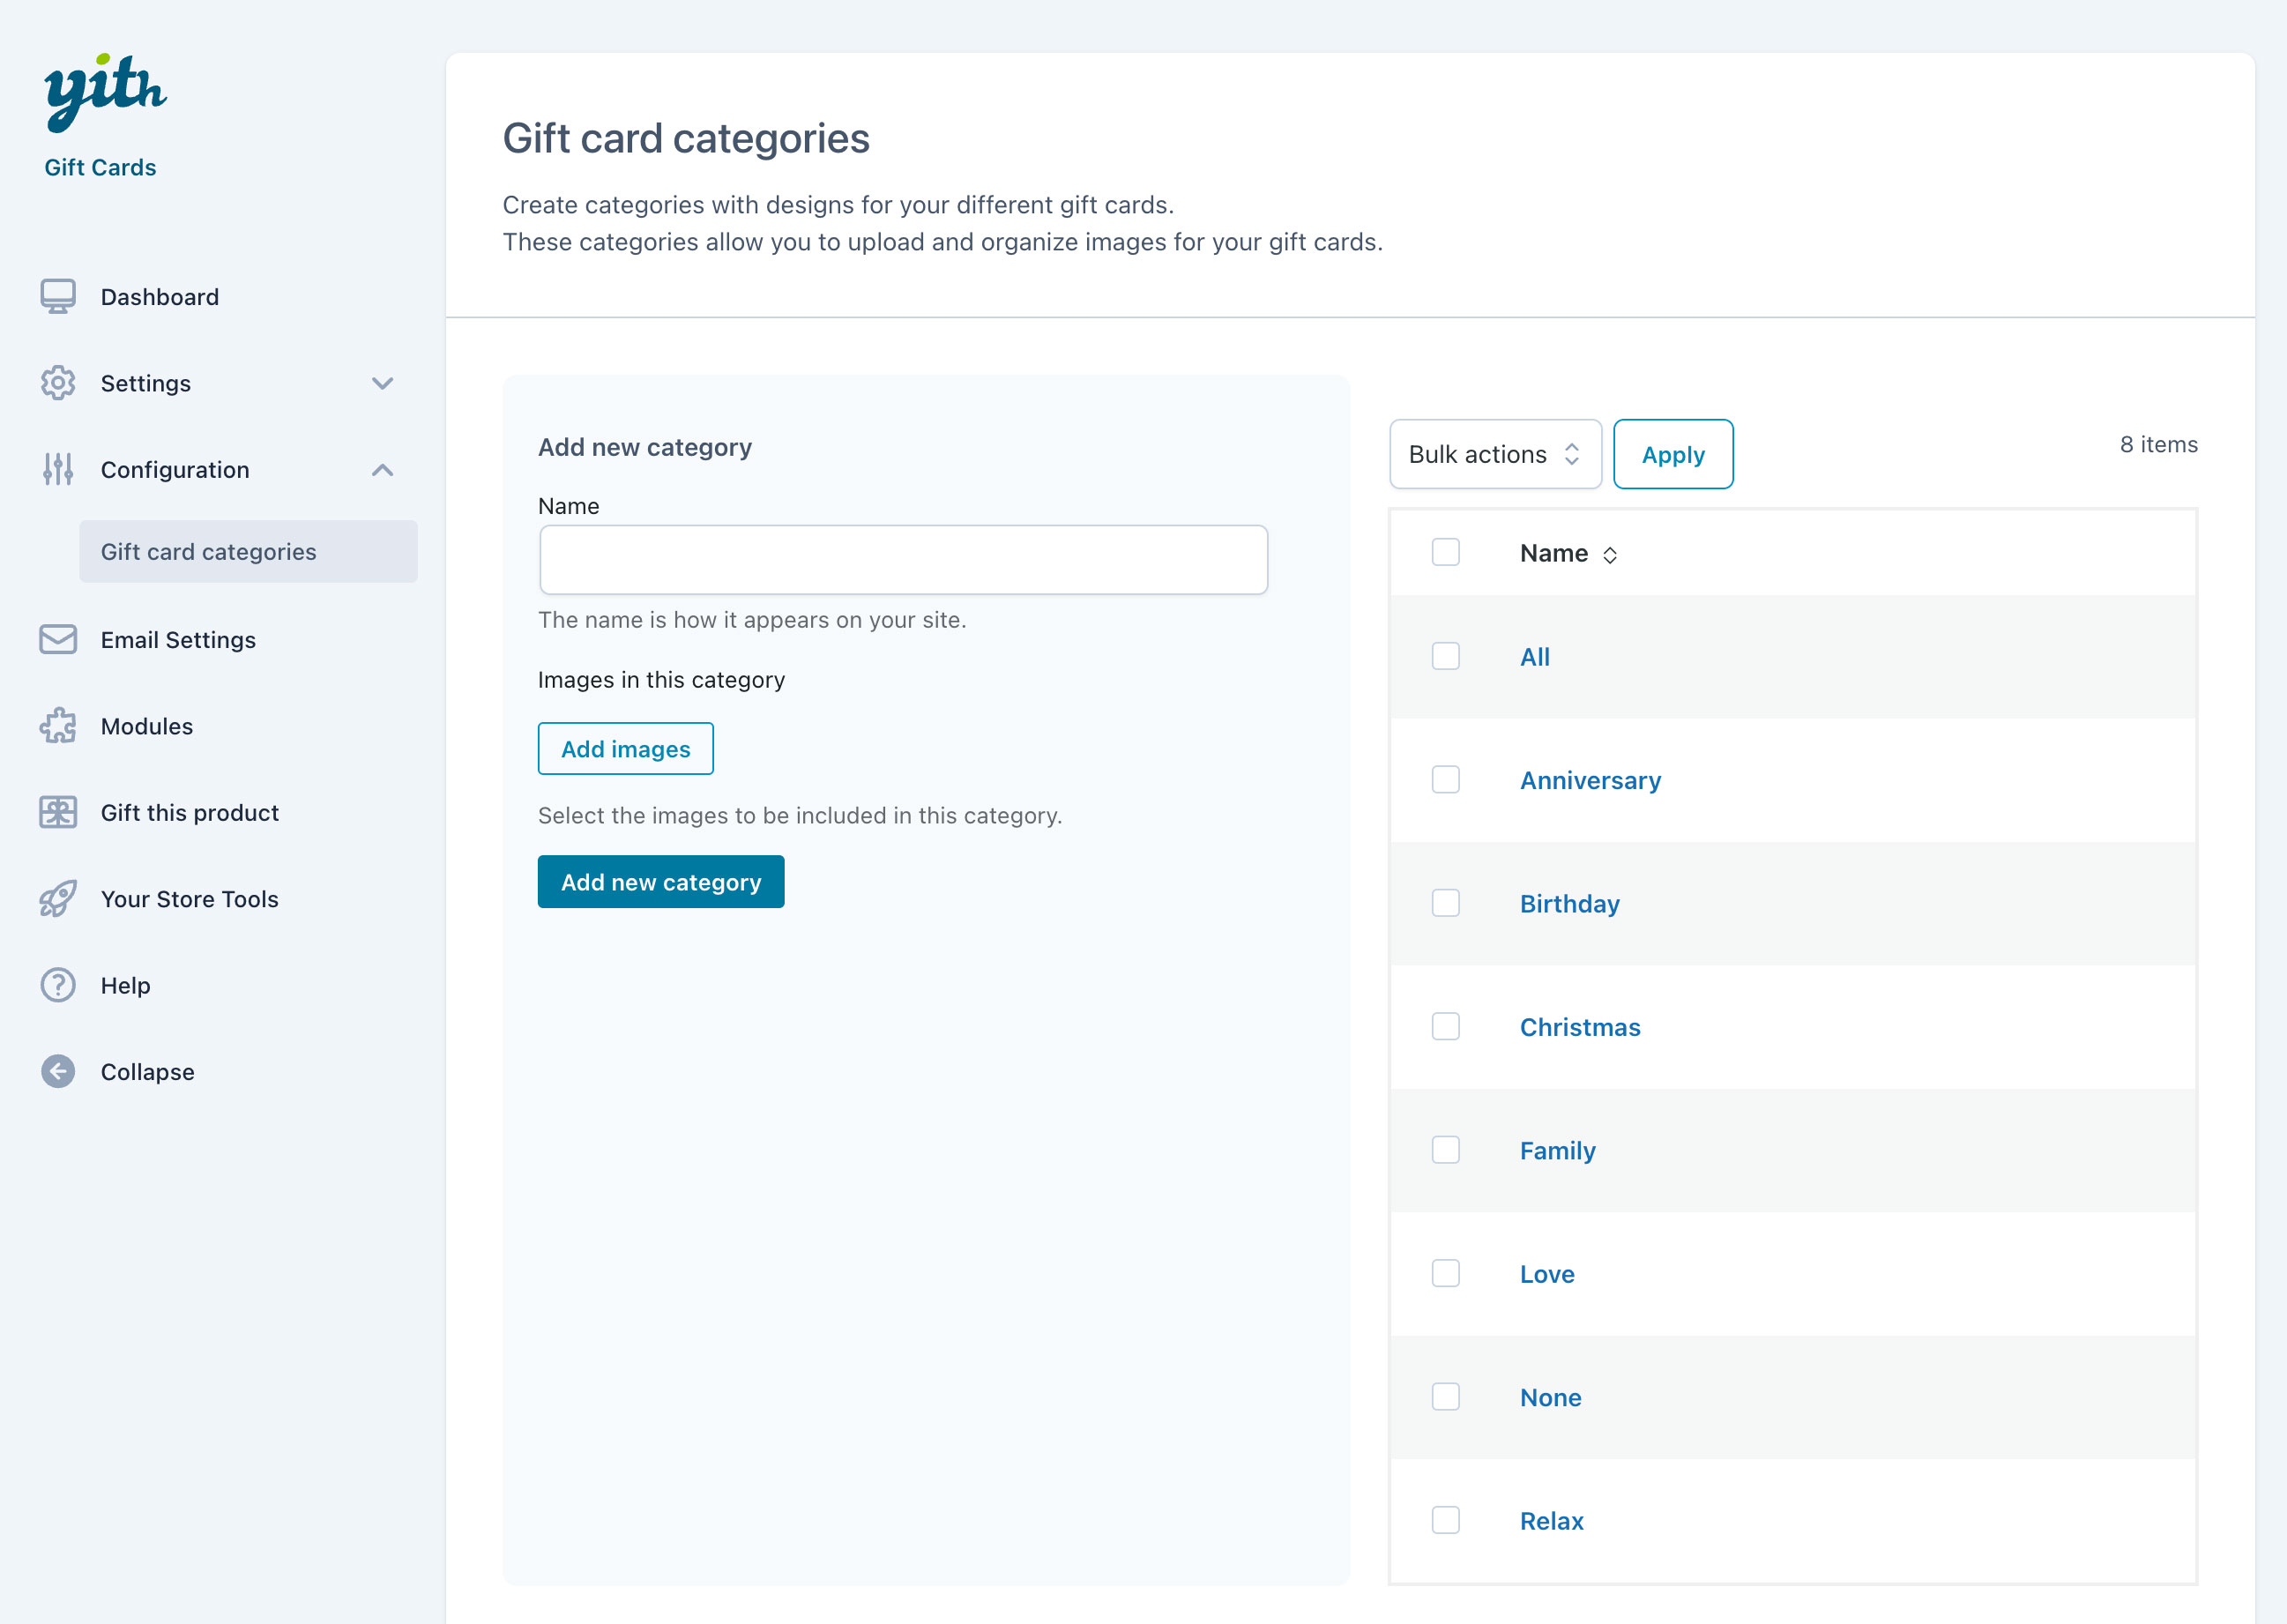Click the Help question mark icon
This screenshot has height=1624, width=2287.
pos(58,985)
